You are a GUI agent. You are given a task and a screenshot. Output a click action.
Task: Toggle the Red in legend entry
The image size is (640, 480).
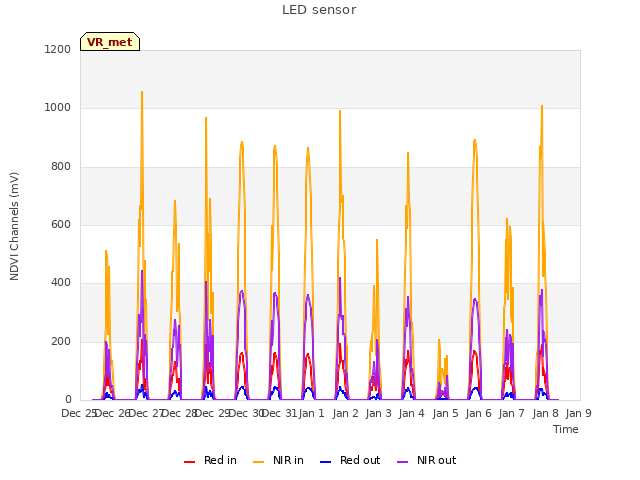(210, 460)
